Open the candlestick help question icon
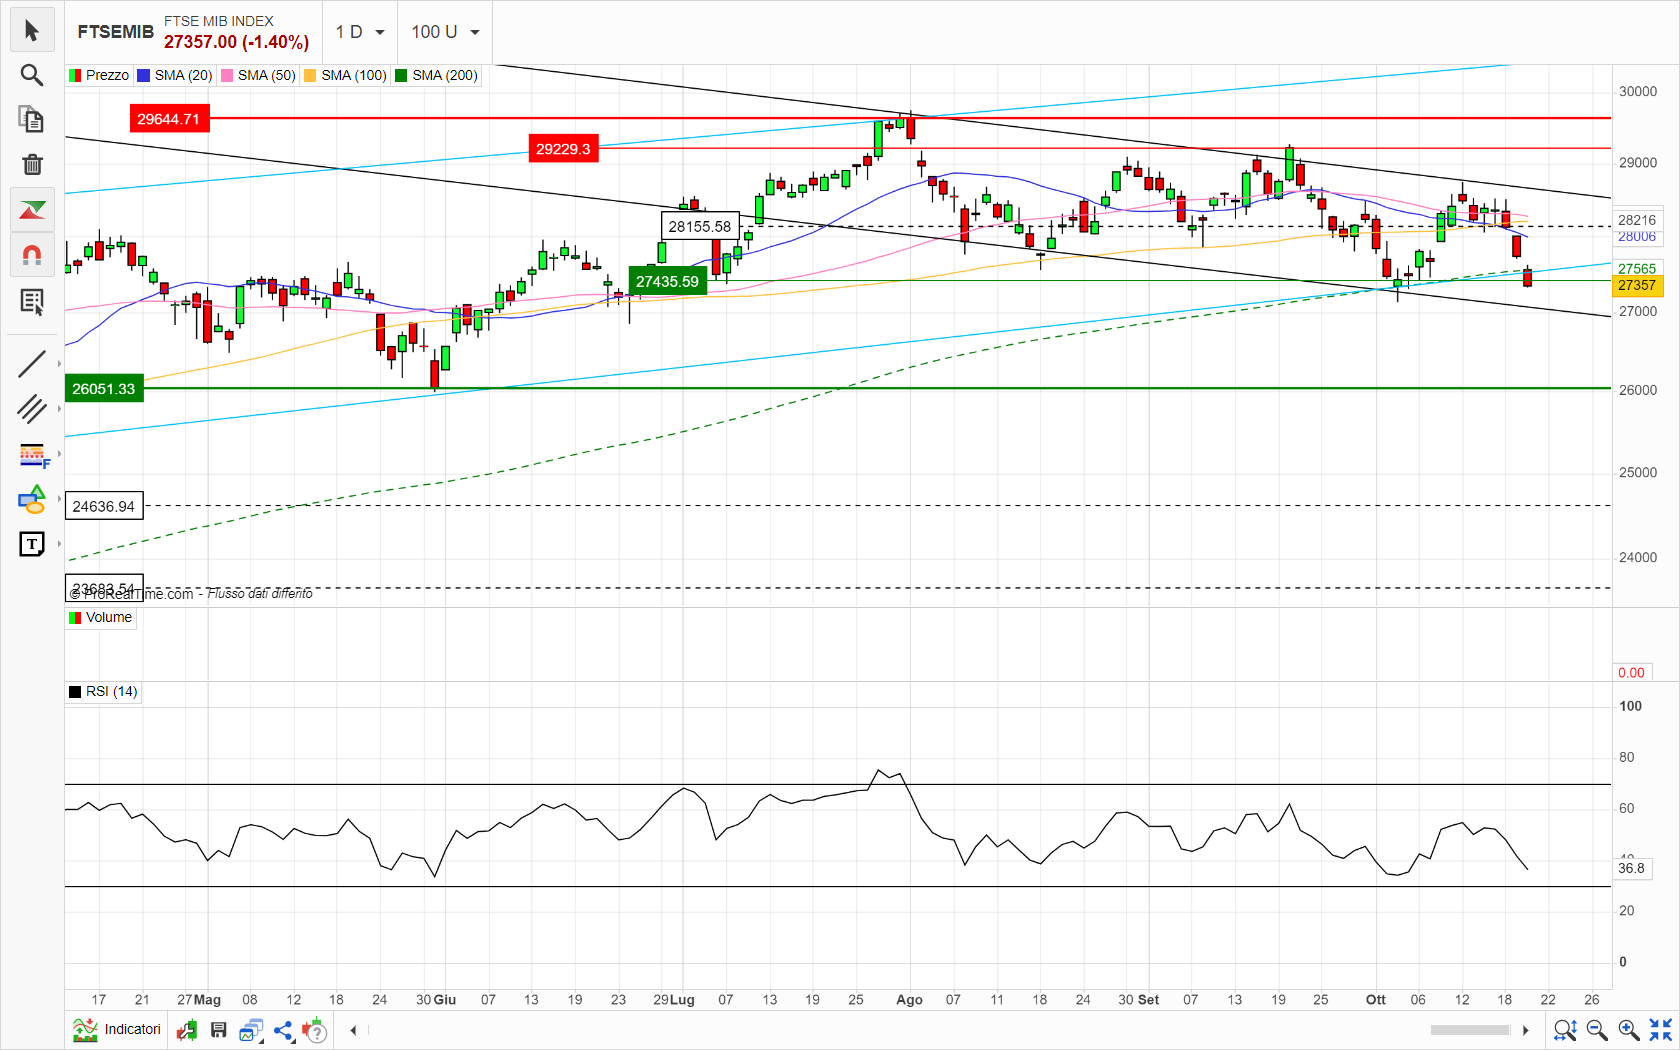 (314, 1030)
